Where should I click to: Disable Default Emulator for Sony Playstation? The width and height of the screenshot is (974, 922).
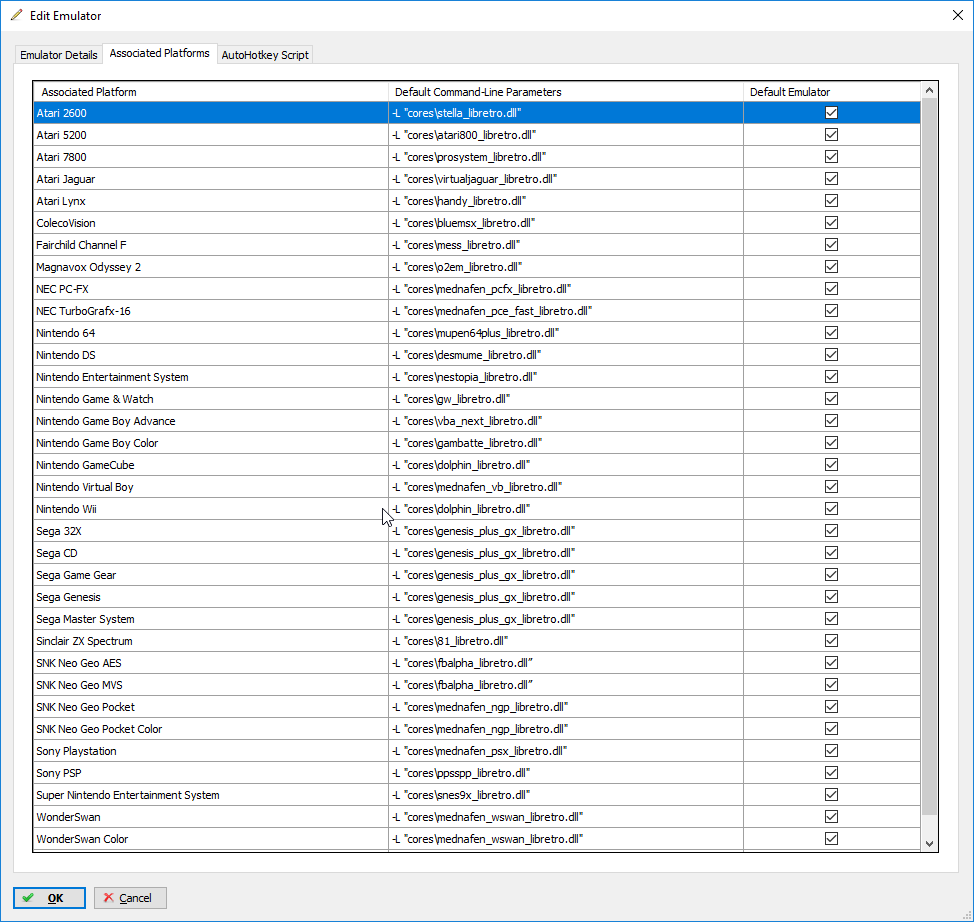(831, 751)
